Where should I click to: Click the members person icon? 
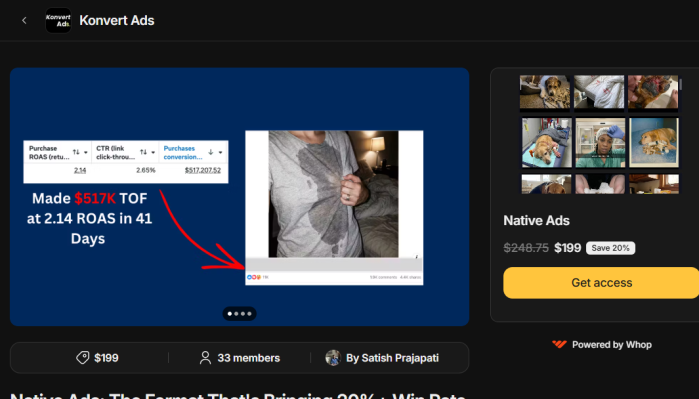205,358
